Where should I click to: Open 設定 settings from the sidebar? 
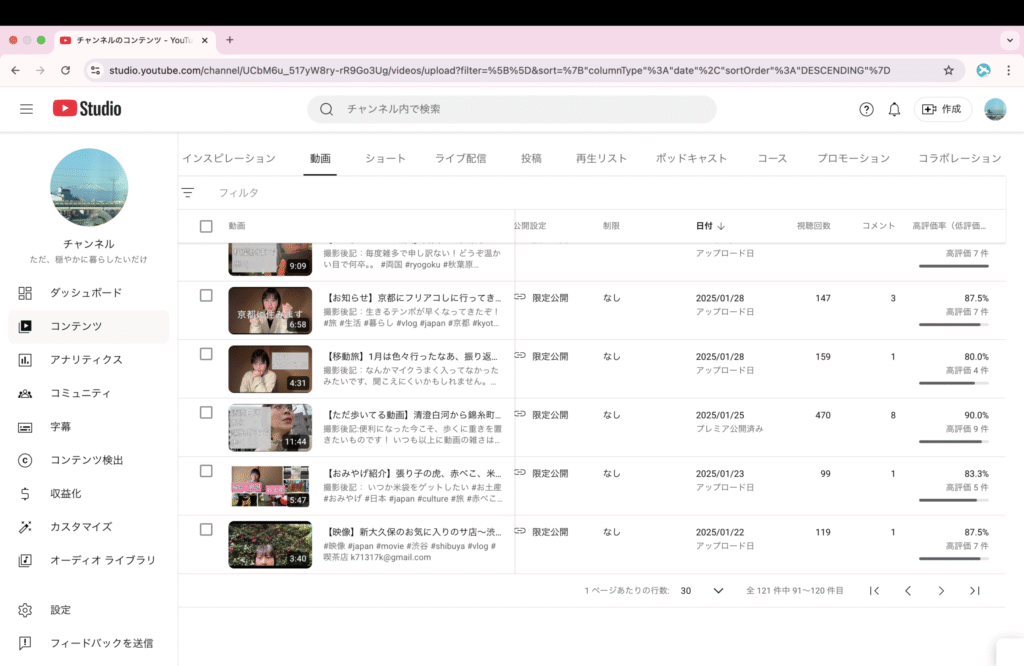coord(60,610)
